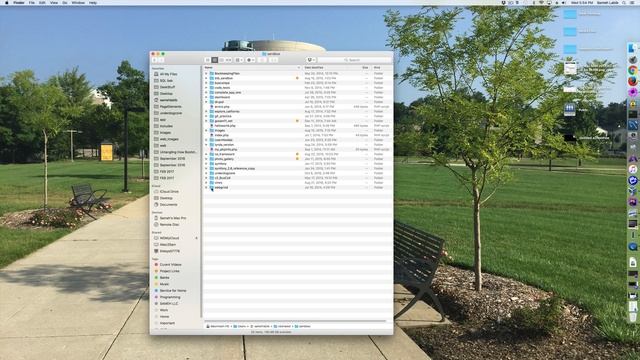Select the images folder row in list

tap(298, 130)
